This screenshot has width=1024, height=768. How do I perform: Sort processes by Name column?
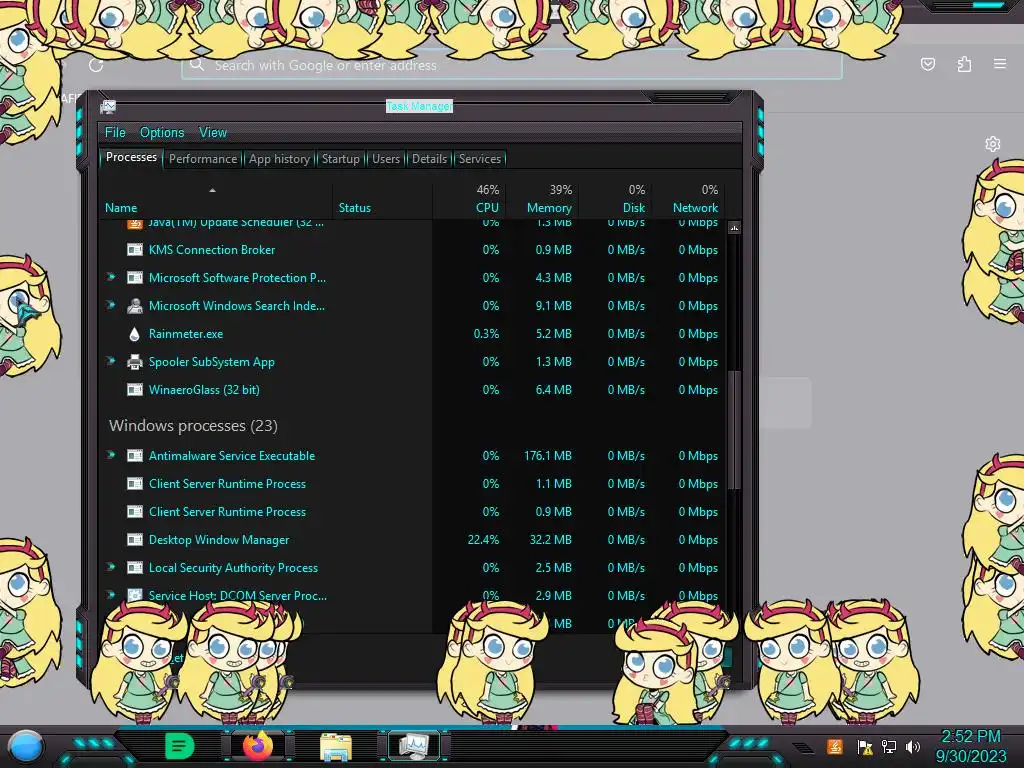click(x=121, y=208)
